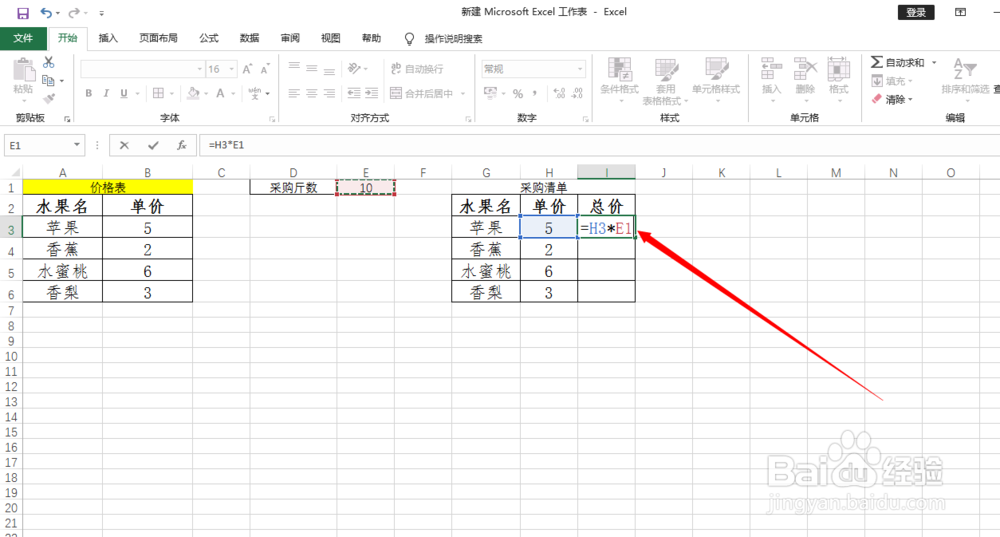Click the Font Color letter A swatch
The width and height of the screenshot is (1000, 537).
220,93
